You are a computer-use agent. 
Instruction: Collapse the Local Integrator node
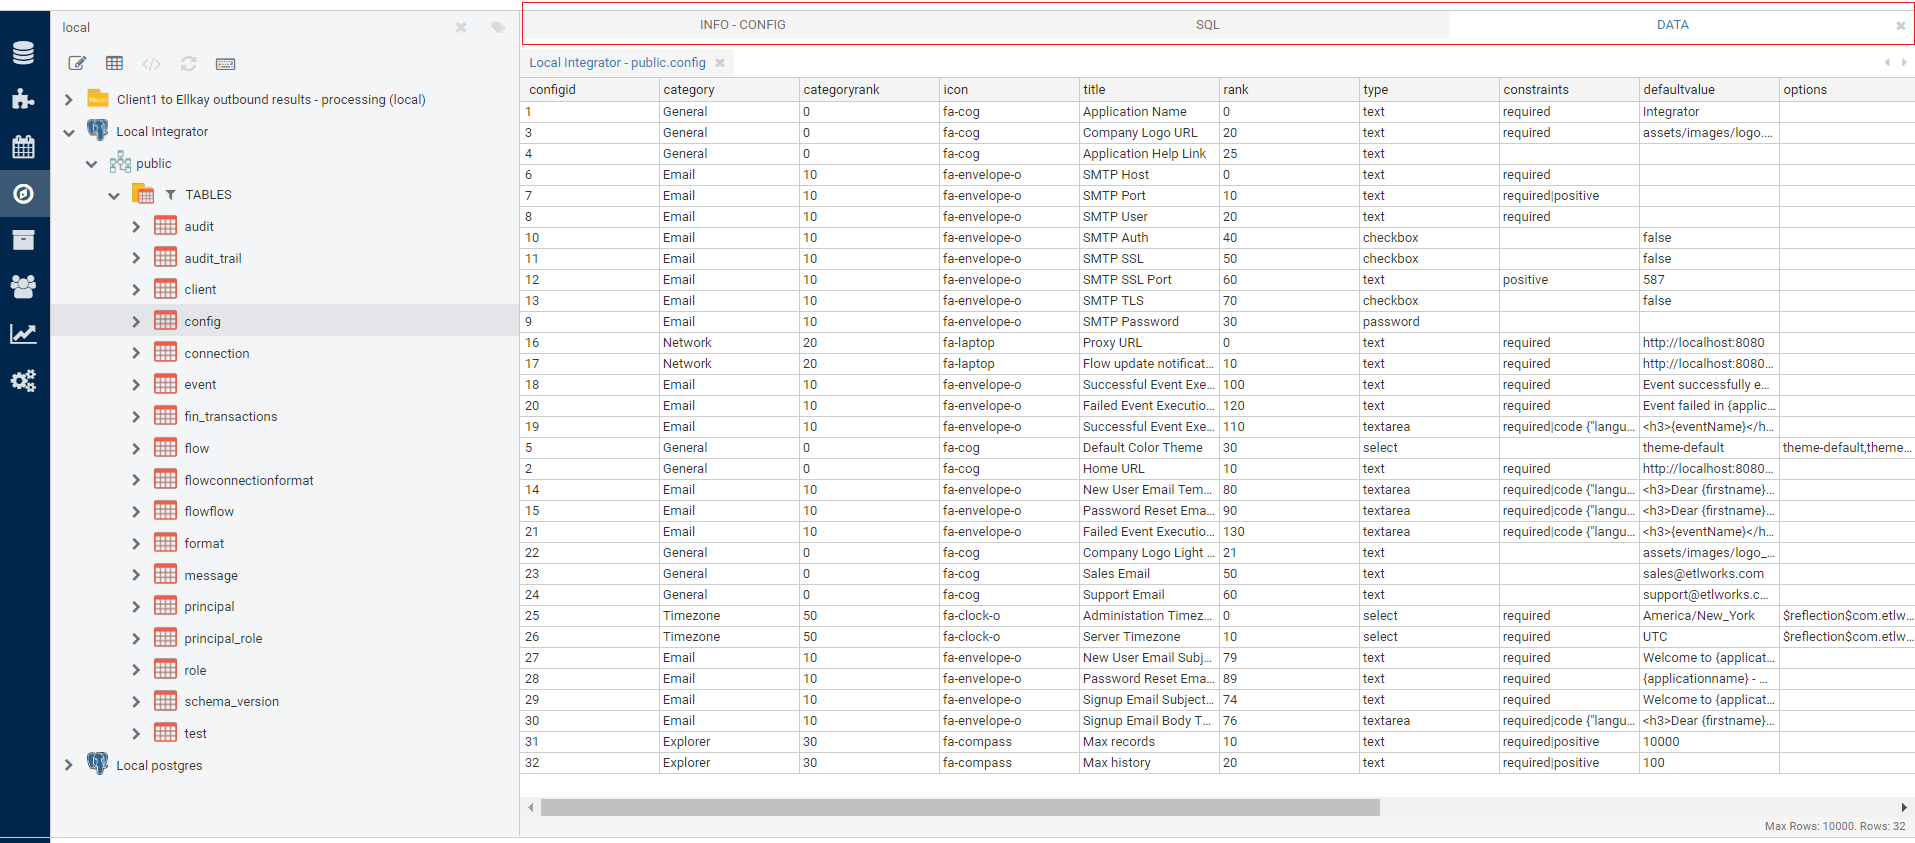pos(68,131)
